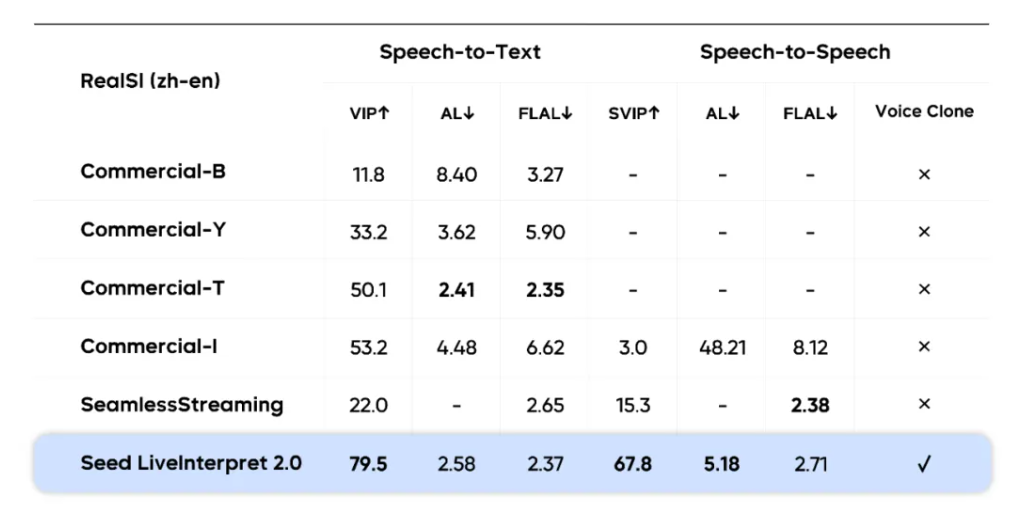The image size is (1012, 516).
Task: Click FLAL↓ header under Speech-to-Text
Action: [545, 114]
